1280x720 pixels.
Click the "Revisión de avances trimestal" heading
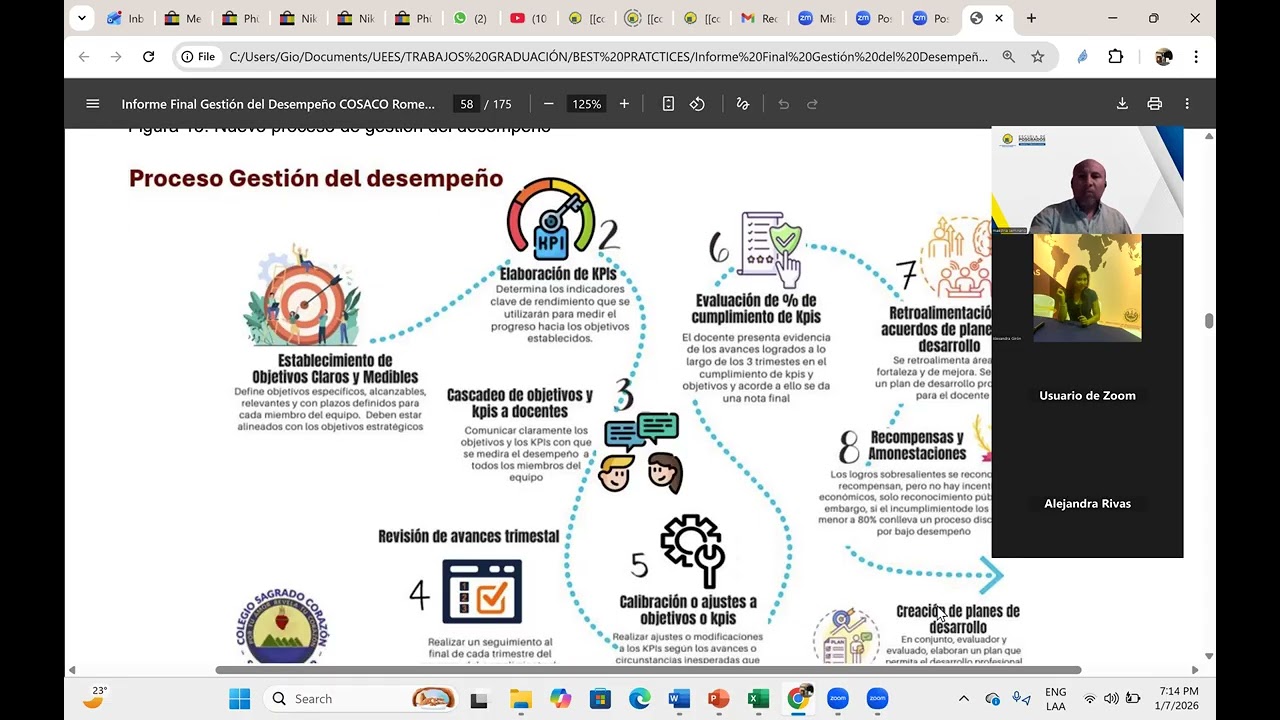point(468,537)
